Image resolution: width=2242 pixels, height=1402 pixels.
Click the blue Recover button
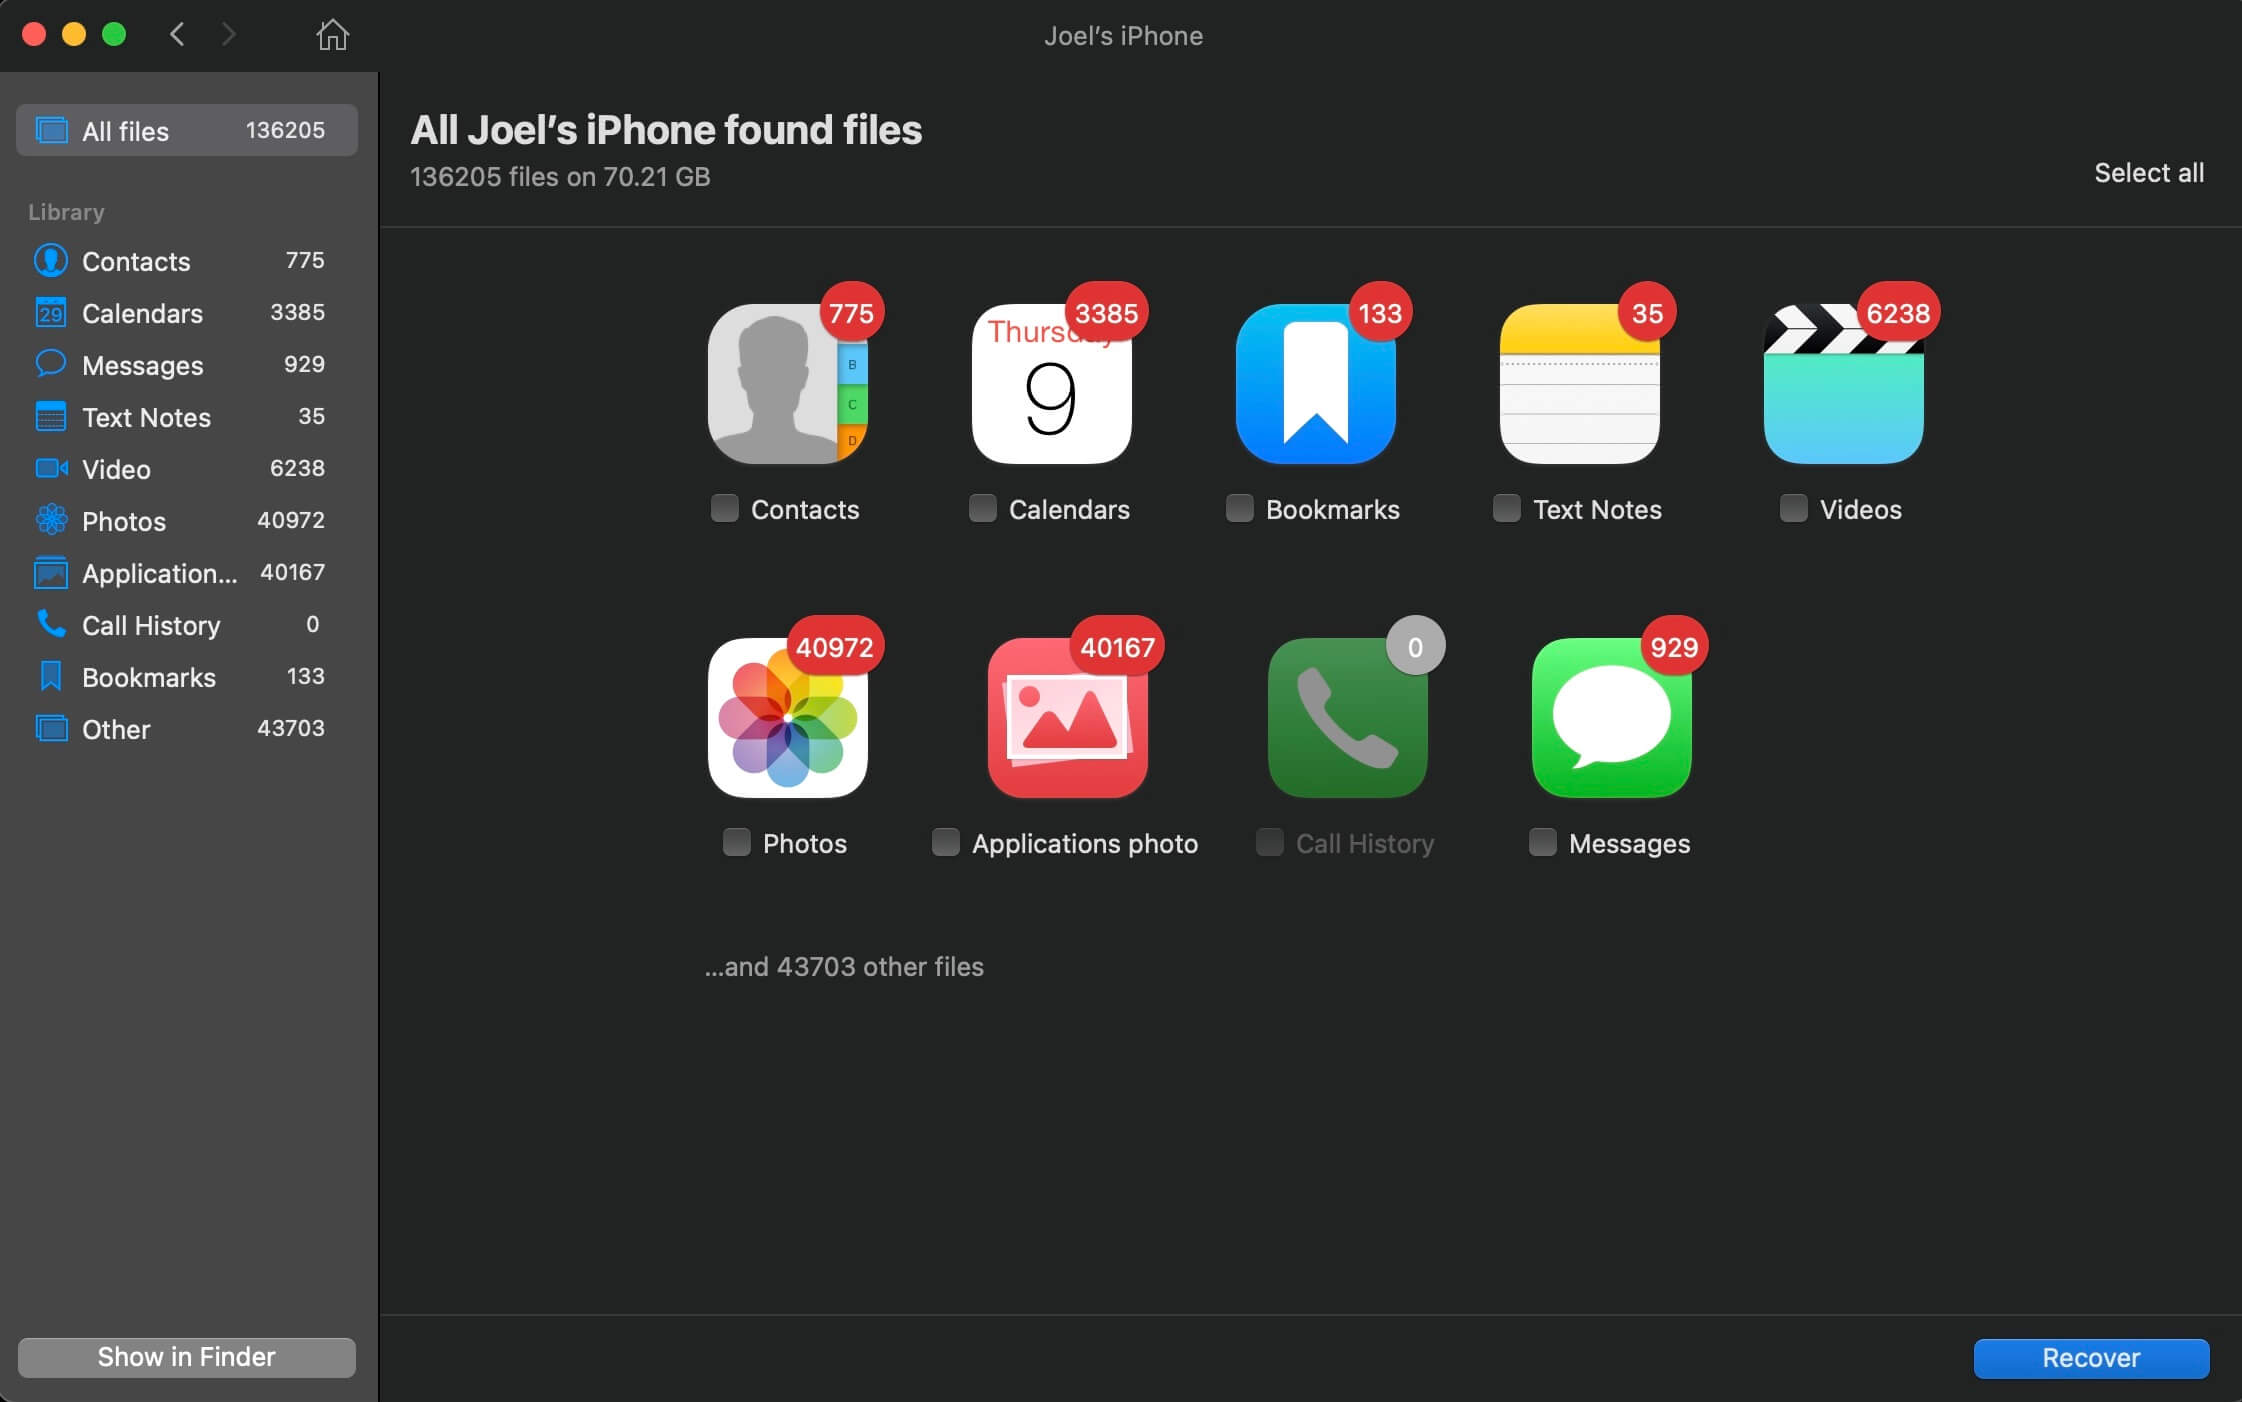2091,1357
